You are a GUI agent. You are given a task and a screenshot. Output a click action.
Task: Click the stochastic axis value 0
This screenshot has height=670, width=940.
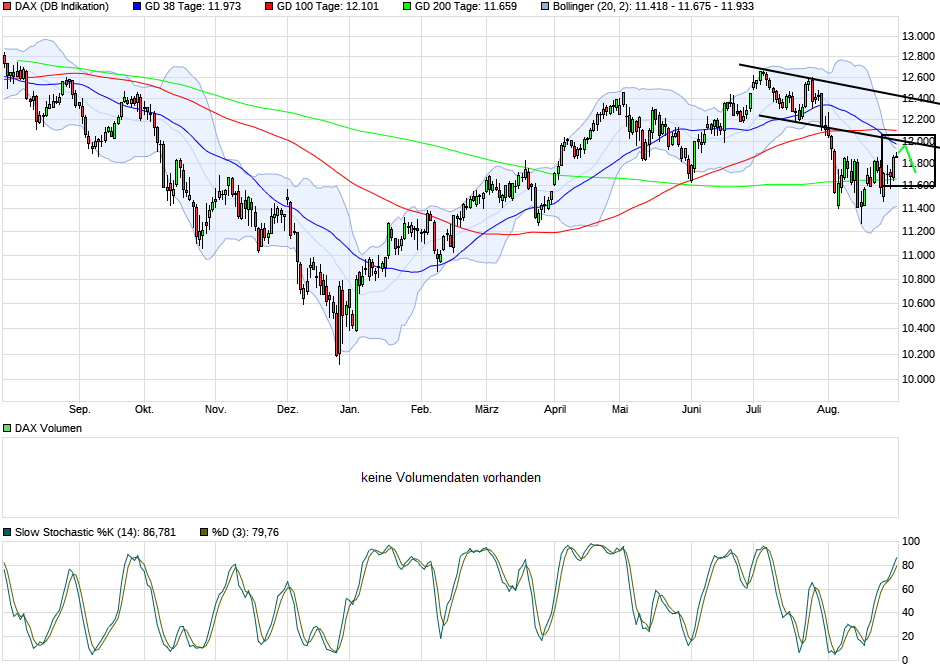pos(905,660)
